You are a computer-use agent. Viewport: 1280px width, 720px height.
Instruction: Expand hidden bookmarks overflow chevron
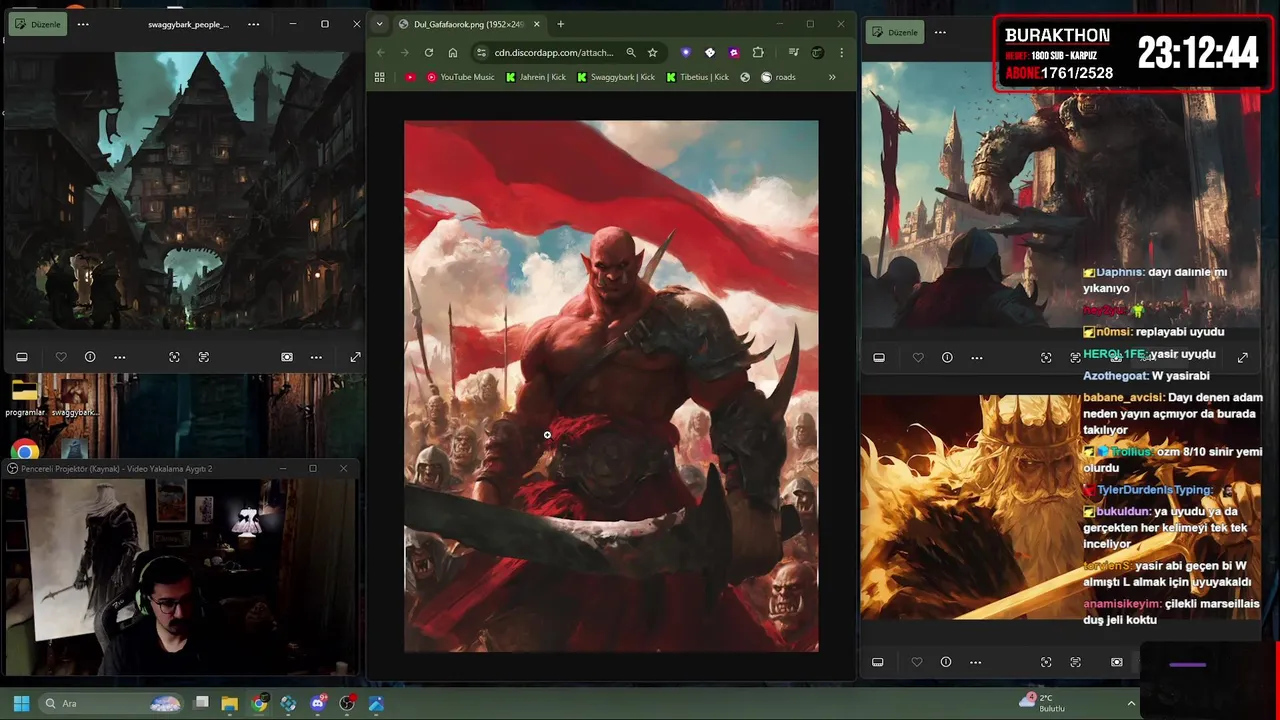pos(832,77)
